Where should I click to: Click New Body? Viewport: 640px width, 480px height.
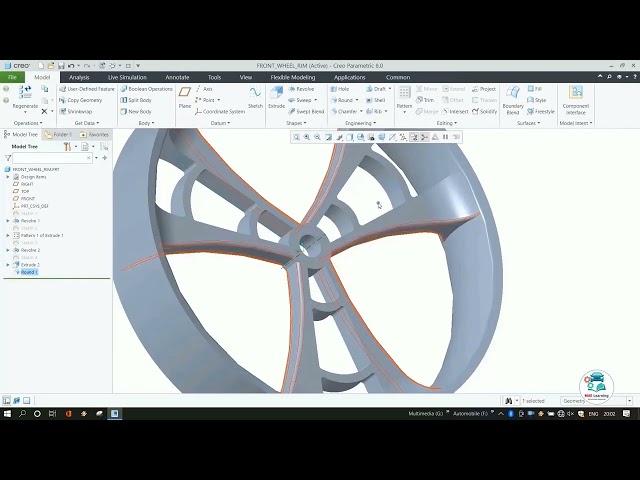(136, 111)
